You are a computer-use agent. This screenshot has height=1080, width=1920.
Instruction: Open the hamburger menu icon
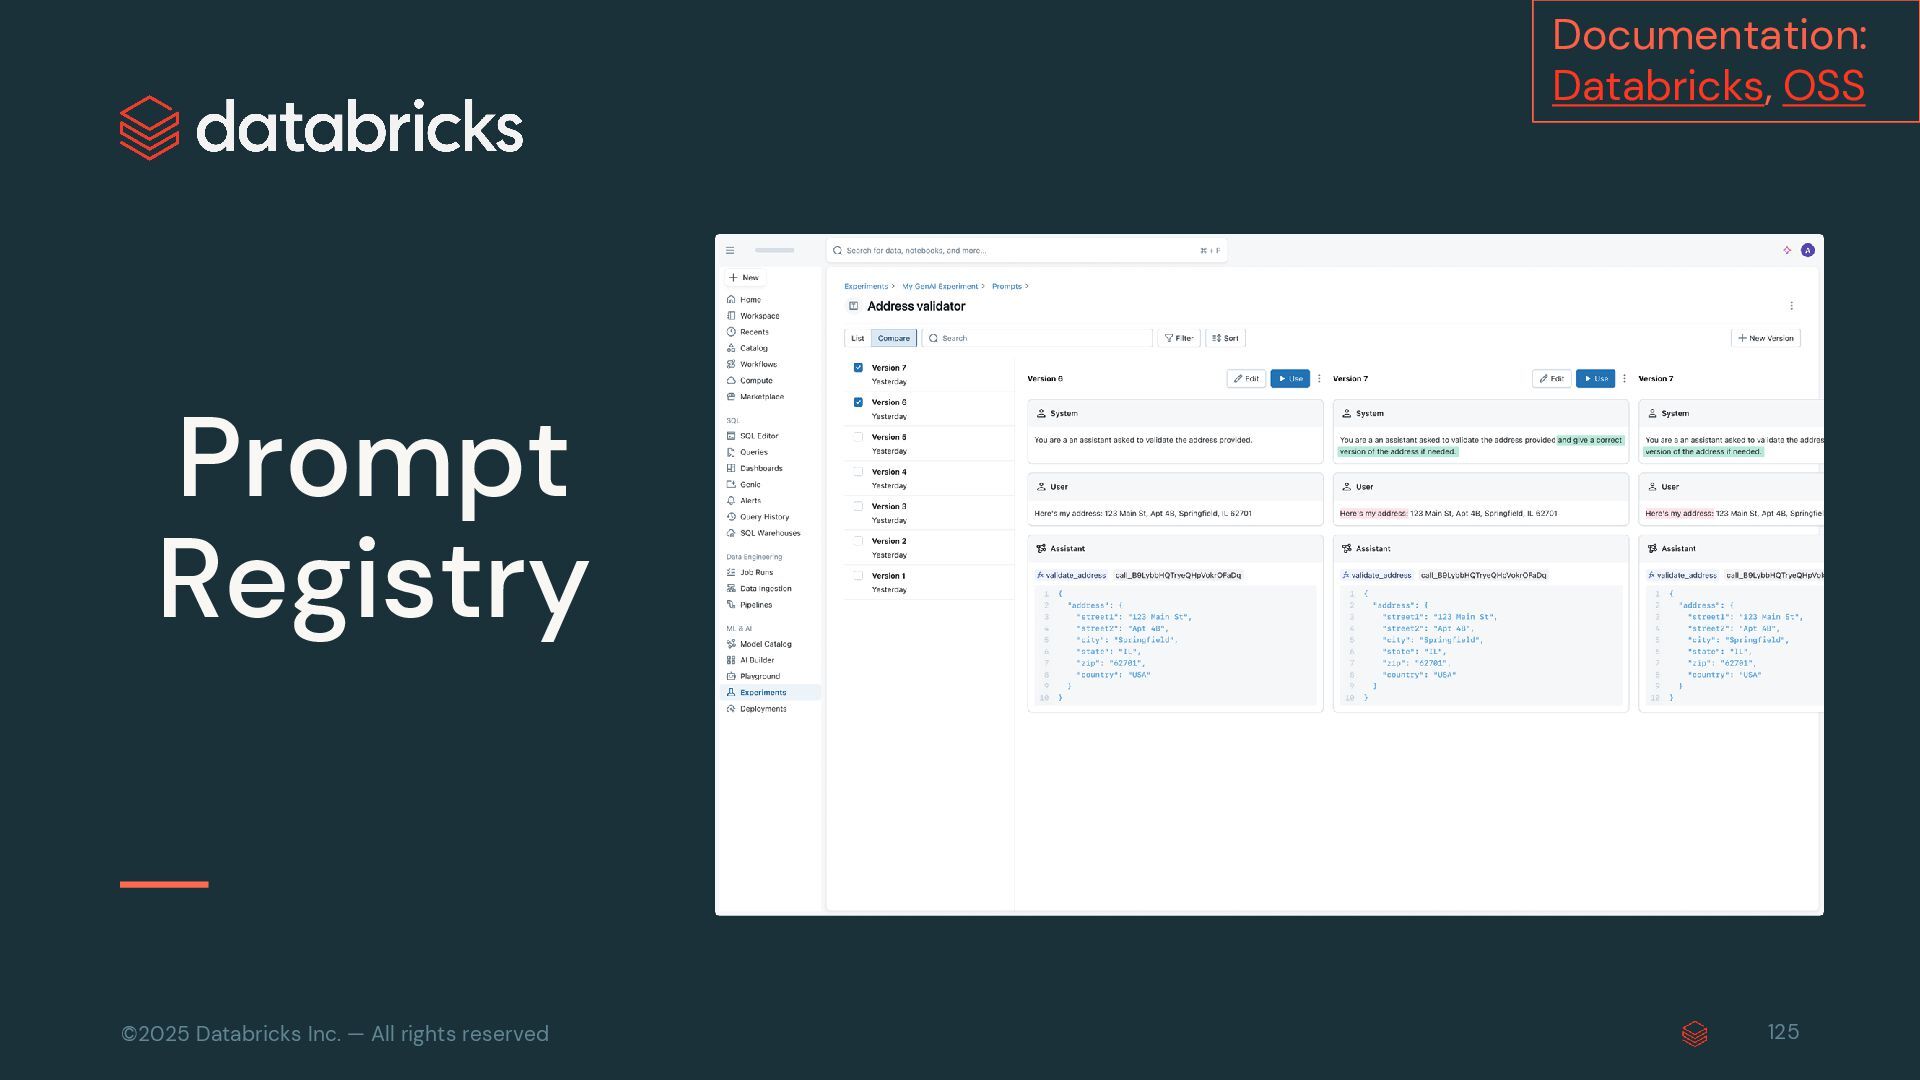point(730,251)
